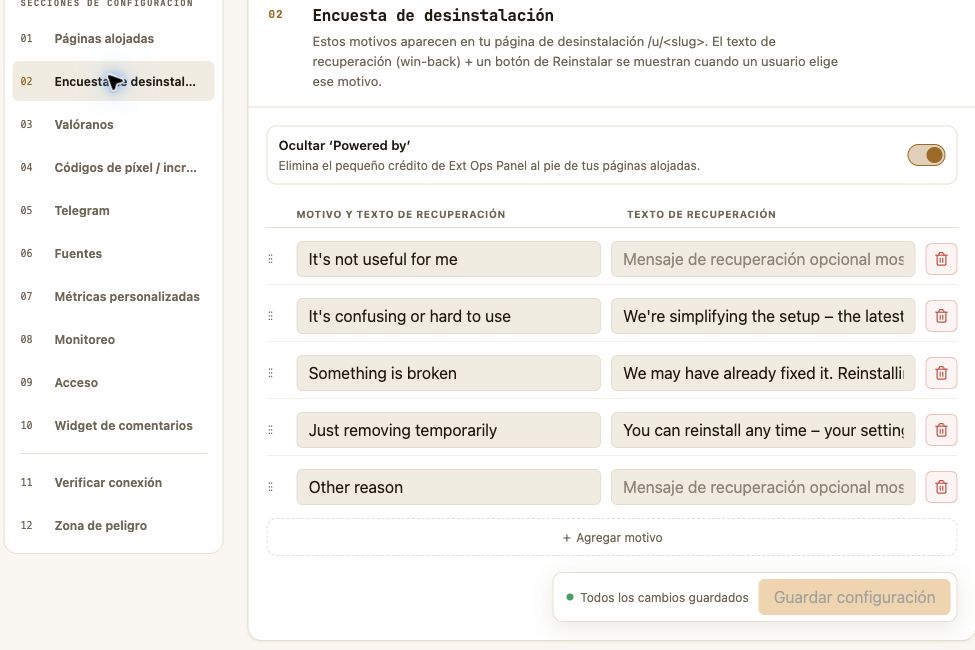975x650 pixels.
Task: Go to Zona de peligro
Action: pyautogui.click(x=113, y=525)
